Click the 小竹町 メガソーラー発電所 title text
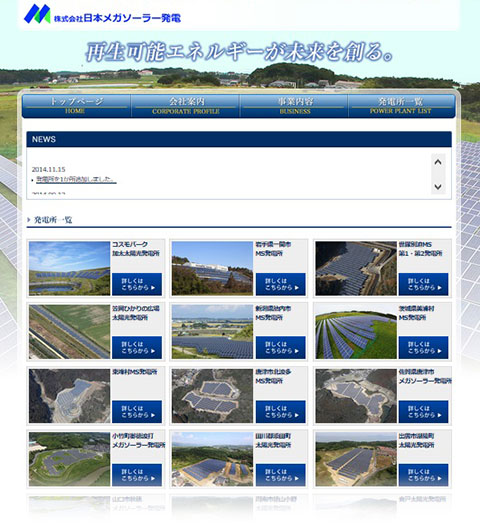This screenshot has width=480, height=528. pyautogui.click(x=138, y=440)
